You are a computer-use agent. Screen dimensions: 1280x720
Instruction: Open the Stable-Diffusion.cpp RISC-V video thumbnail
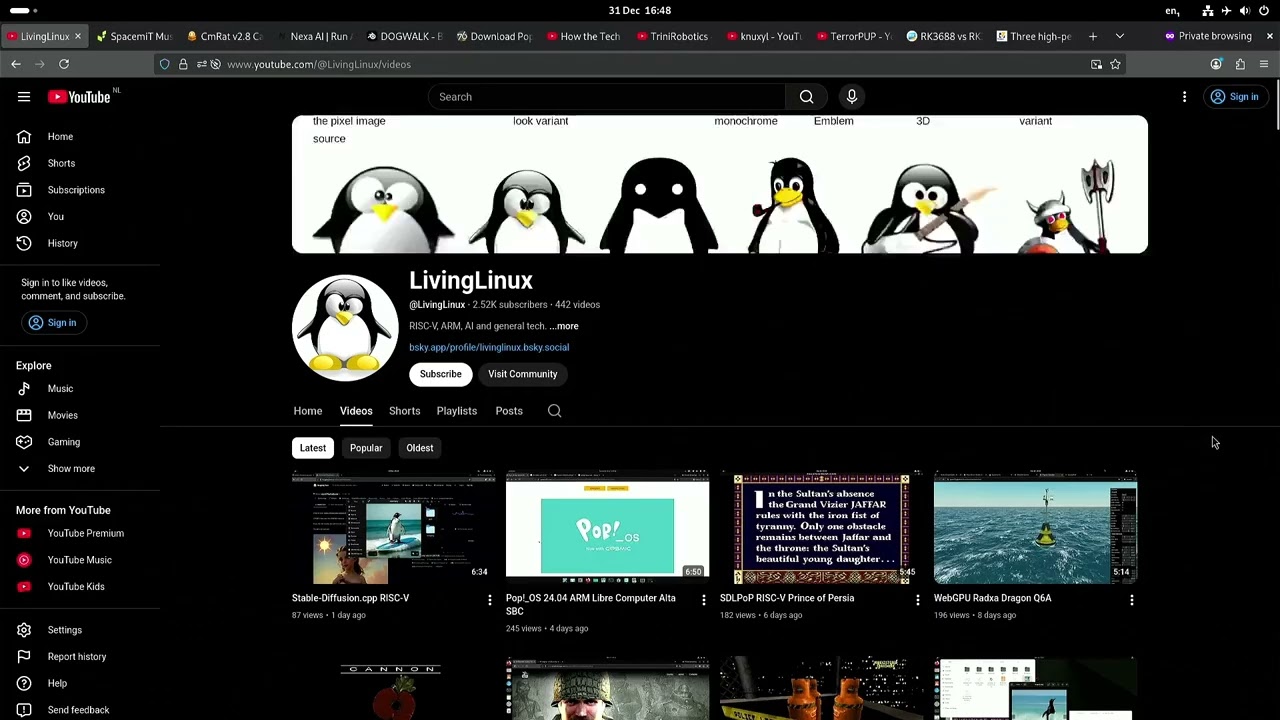(394, 526)
